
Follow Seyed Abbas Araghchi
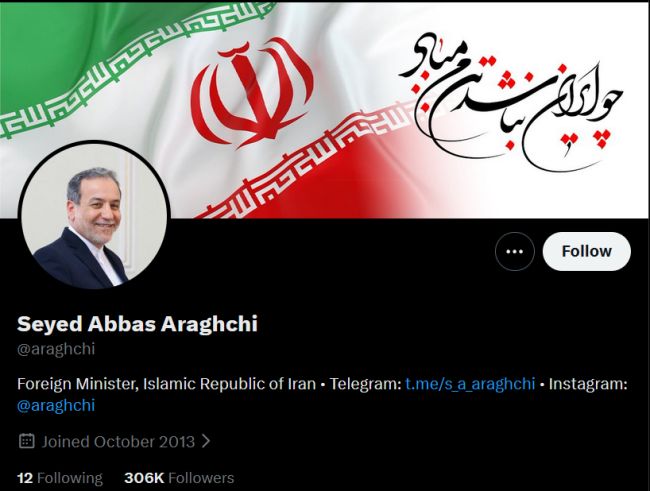point(587,251)
